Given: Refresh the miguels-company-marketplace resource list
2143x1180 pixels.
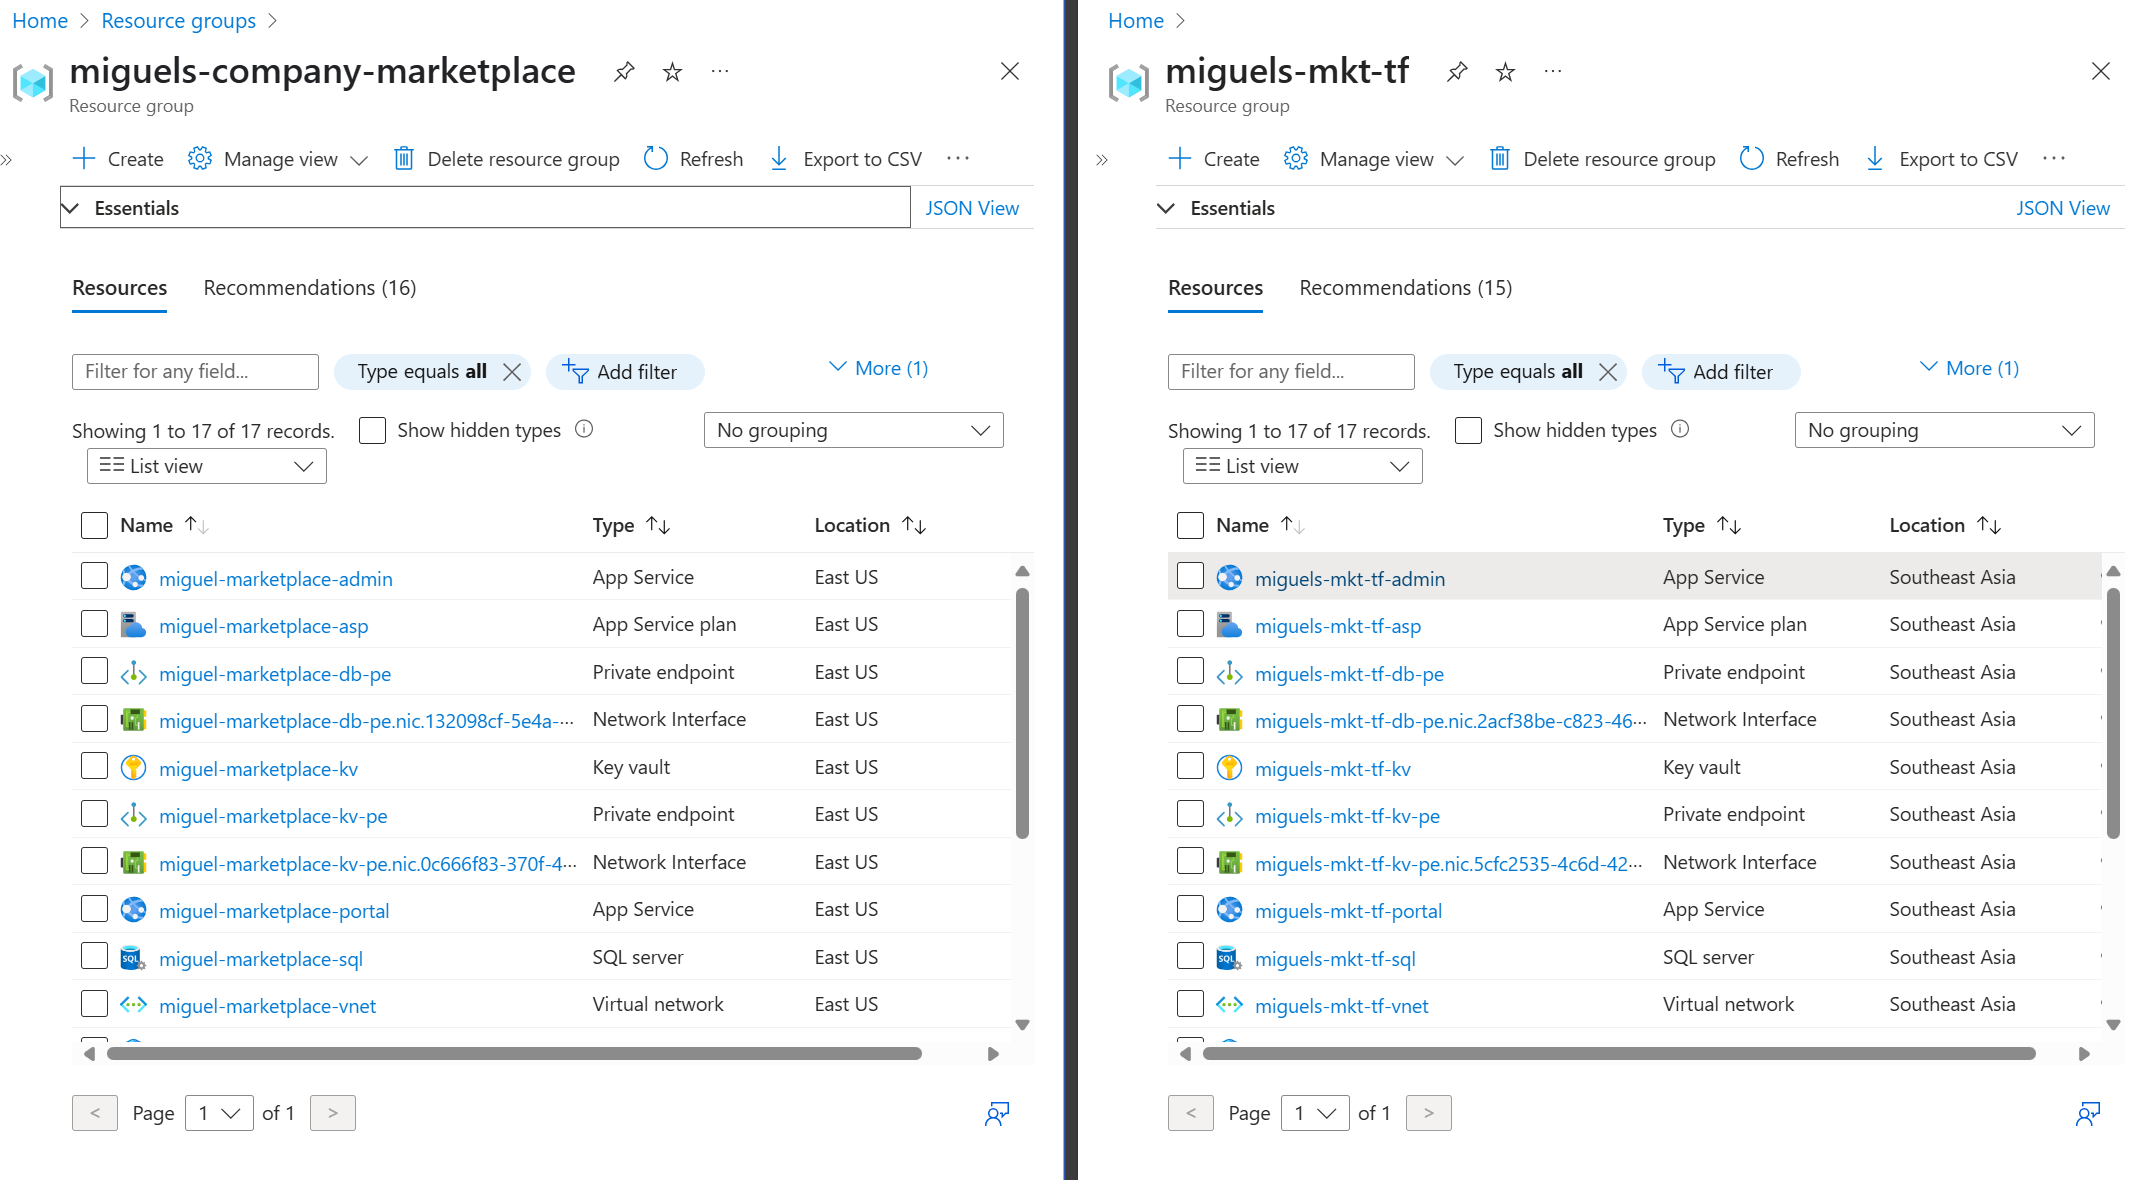Looking at the screenshot, I should (x=693, y=159).
